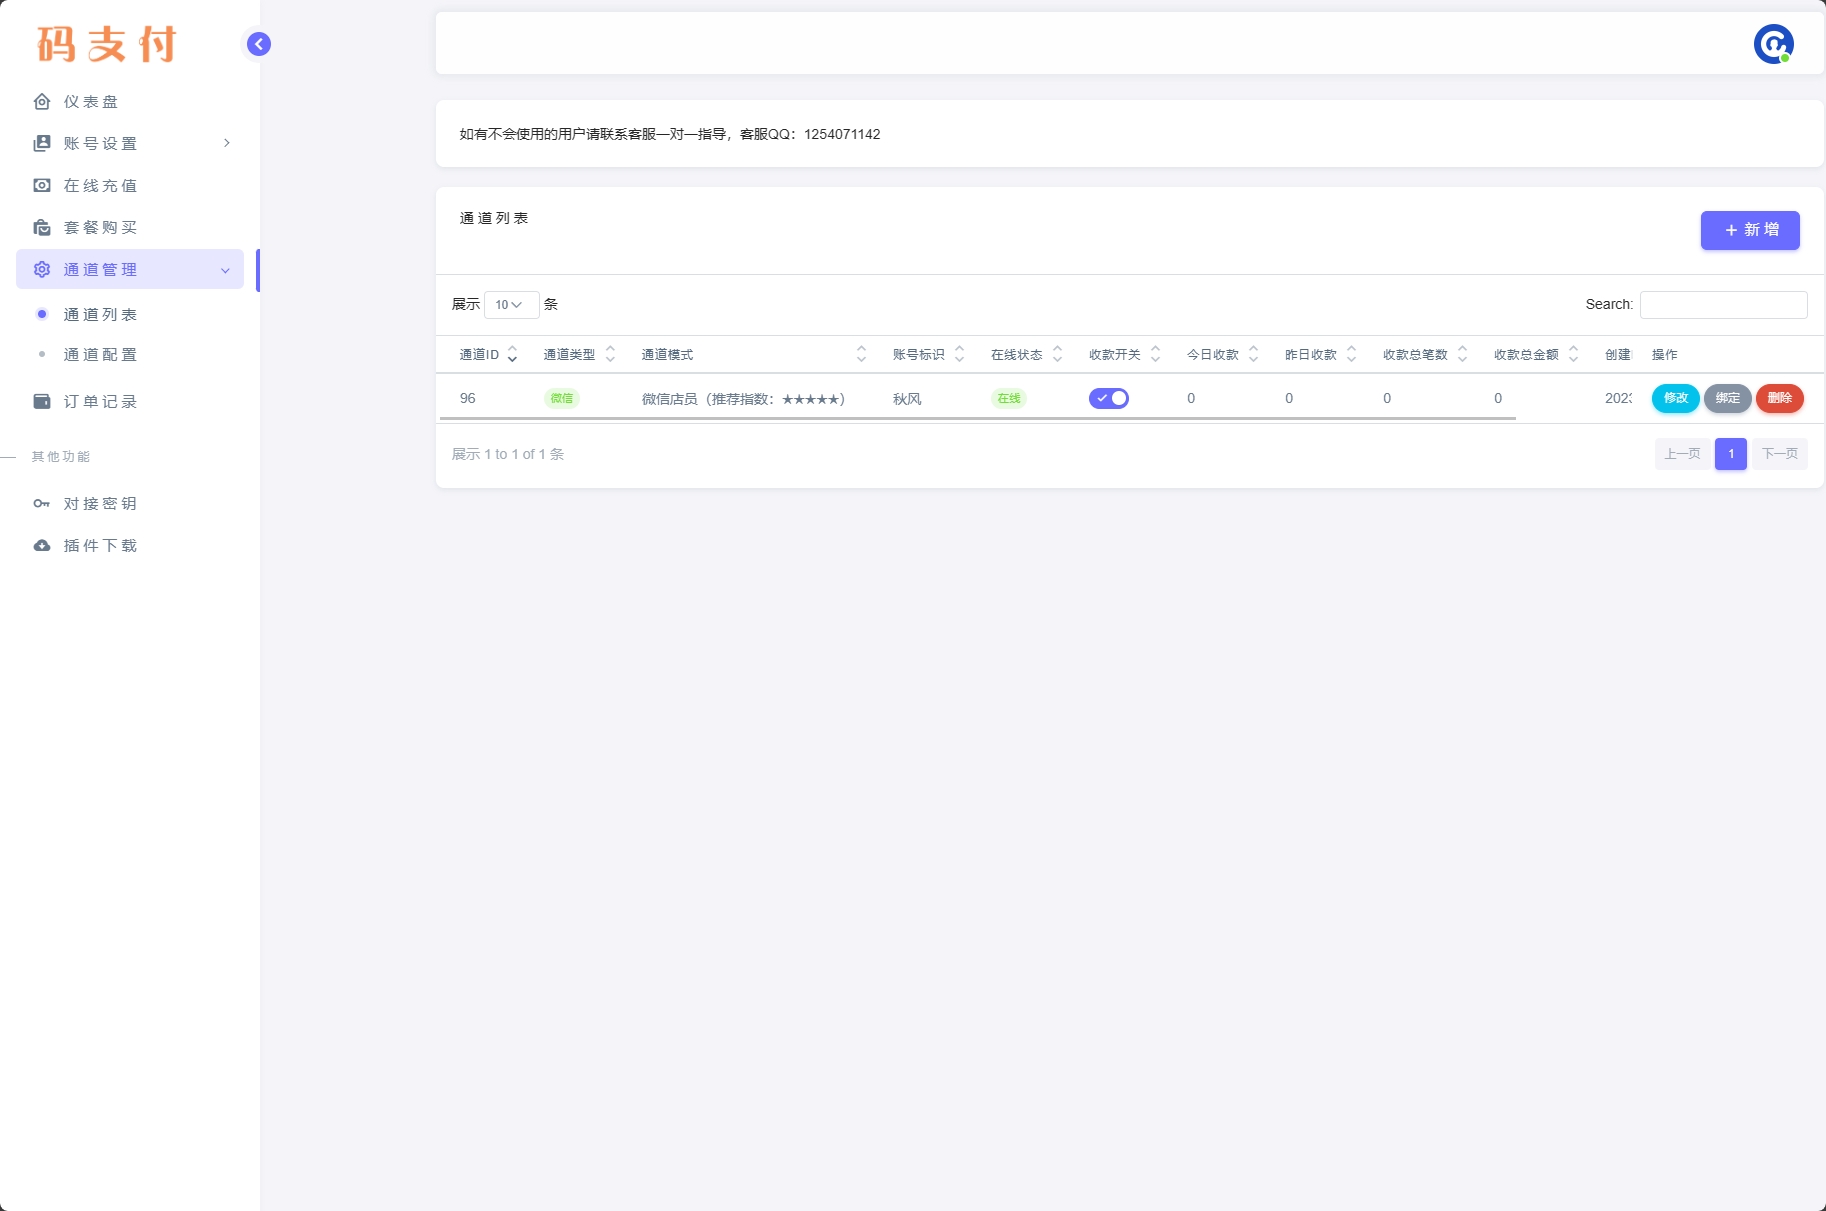Screen dimensions: 1826x1211
Task: Click the 订单记录 wallet icon
Action: (x=42, y=402)
